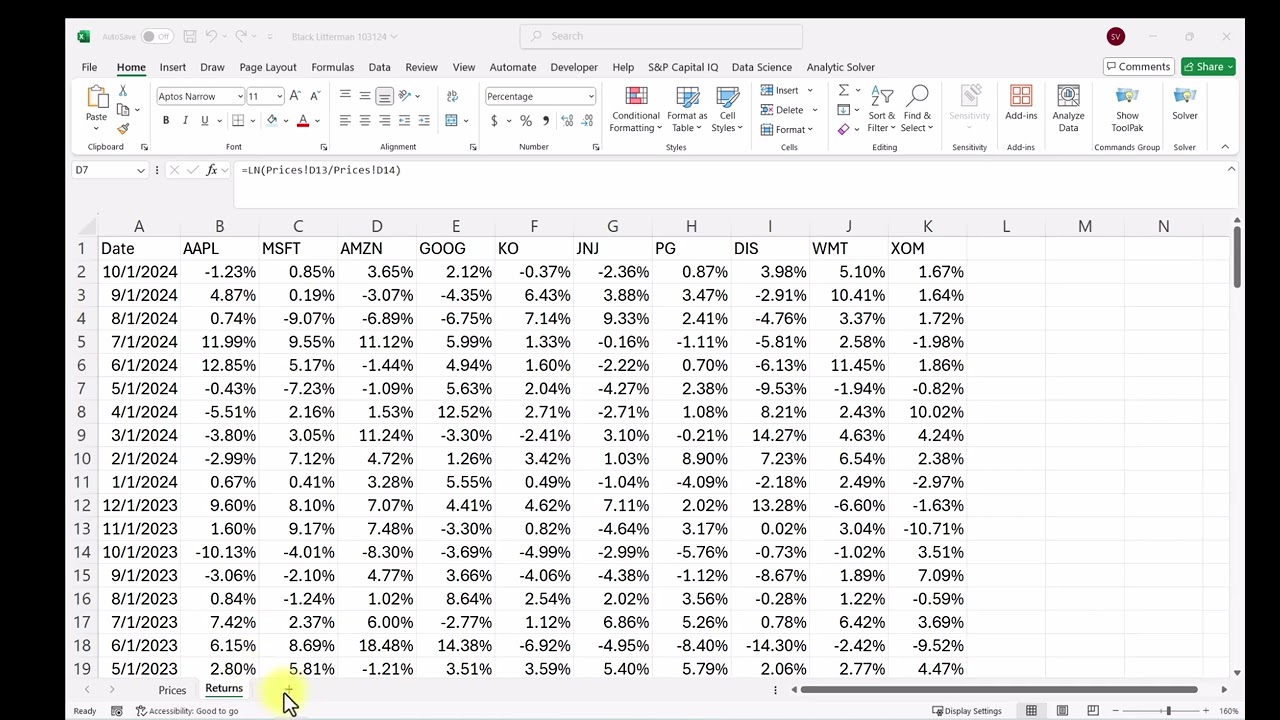
Task: Toggle the AutoSave switch
Action: [156, 36]
